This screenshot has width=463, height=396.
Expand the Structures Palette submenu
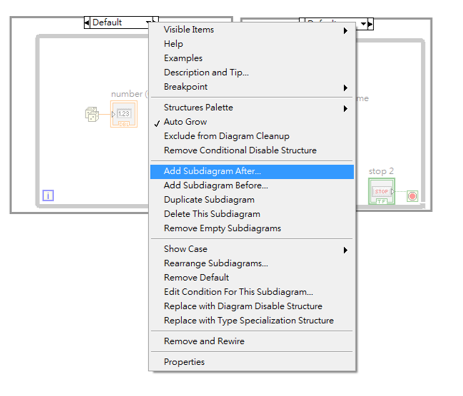pos(252,108)
